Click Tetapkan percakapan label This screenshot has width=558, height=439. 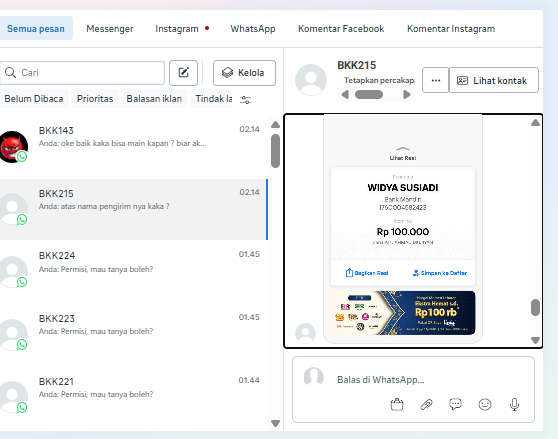tap(379, 80)
